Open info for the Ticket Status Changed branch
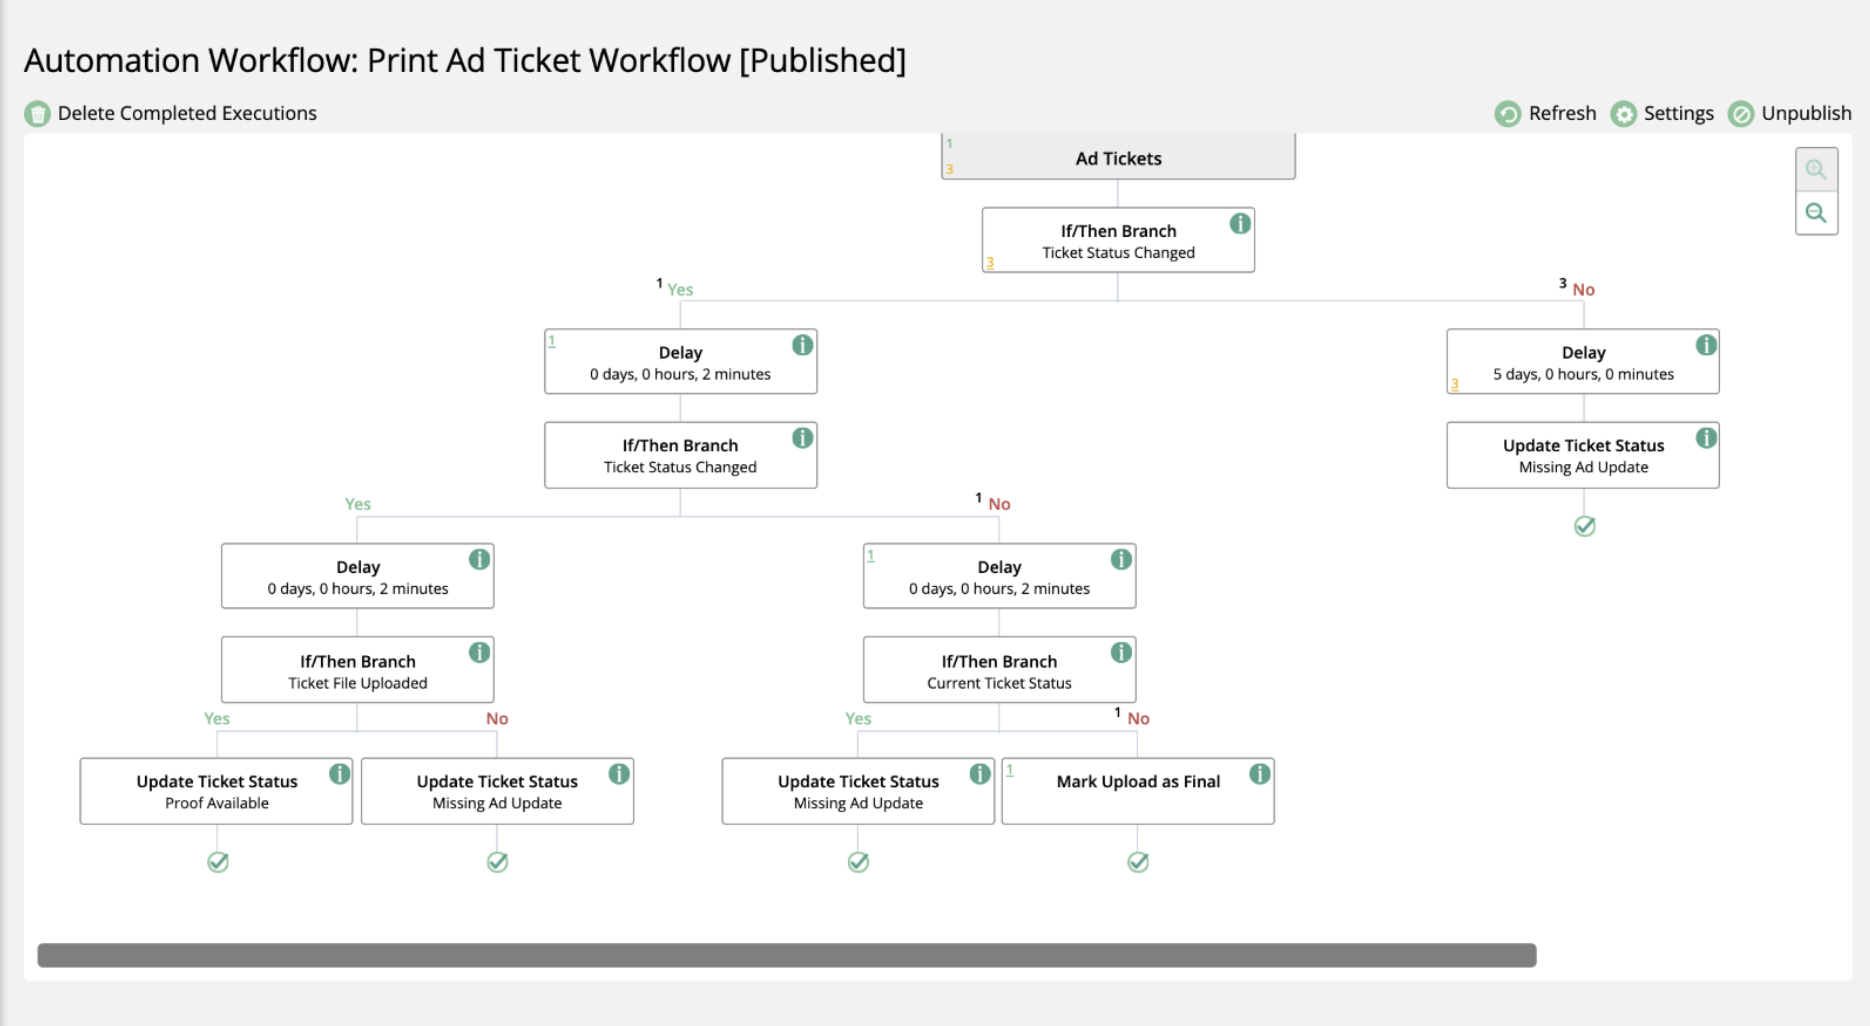 pos(1240,222)
